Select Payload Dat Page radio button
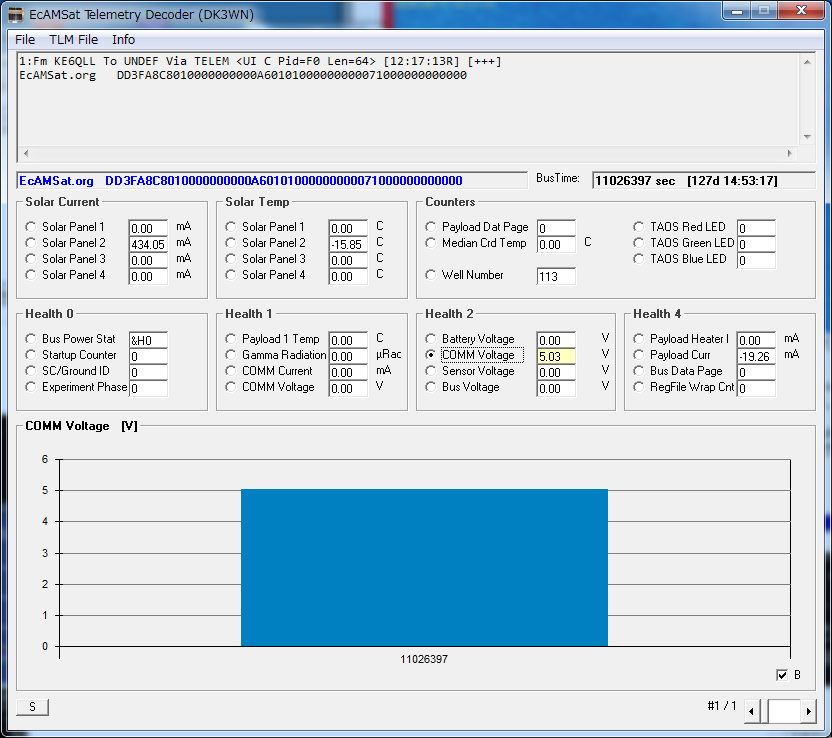The height and width of the screenshot is (738, 832). [431, 227]
